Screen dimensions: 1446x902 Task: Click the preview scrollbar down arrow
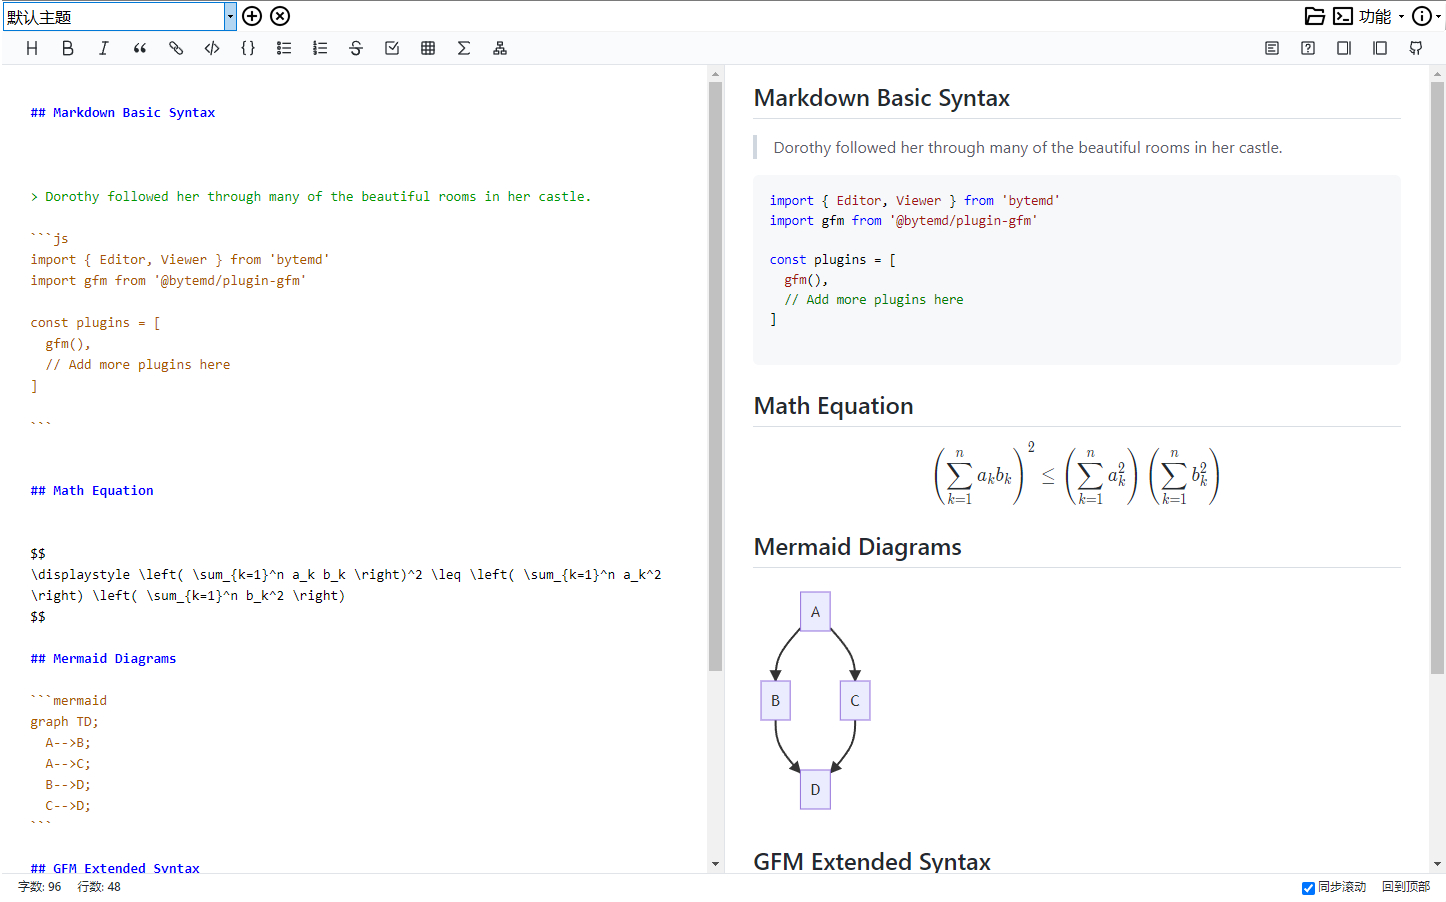(x=1437, y=864)
